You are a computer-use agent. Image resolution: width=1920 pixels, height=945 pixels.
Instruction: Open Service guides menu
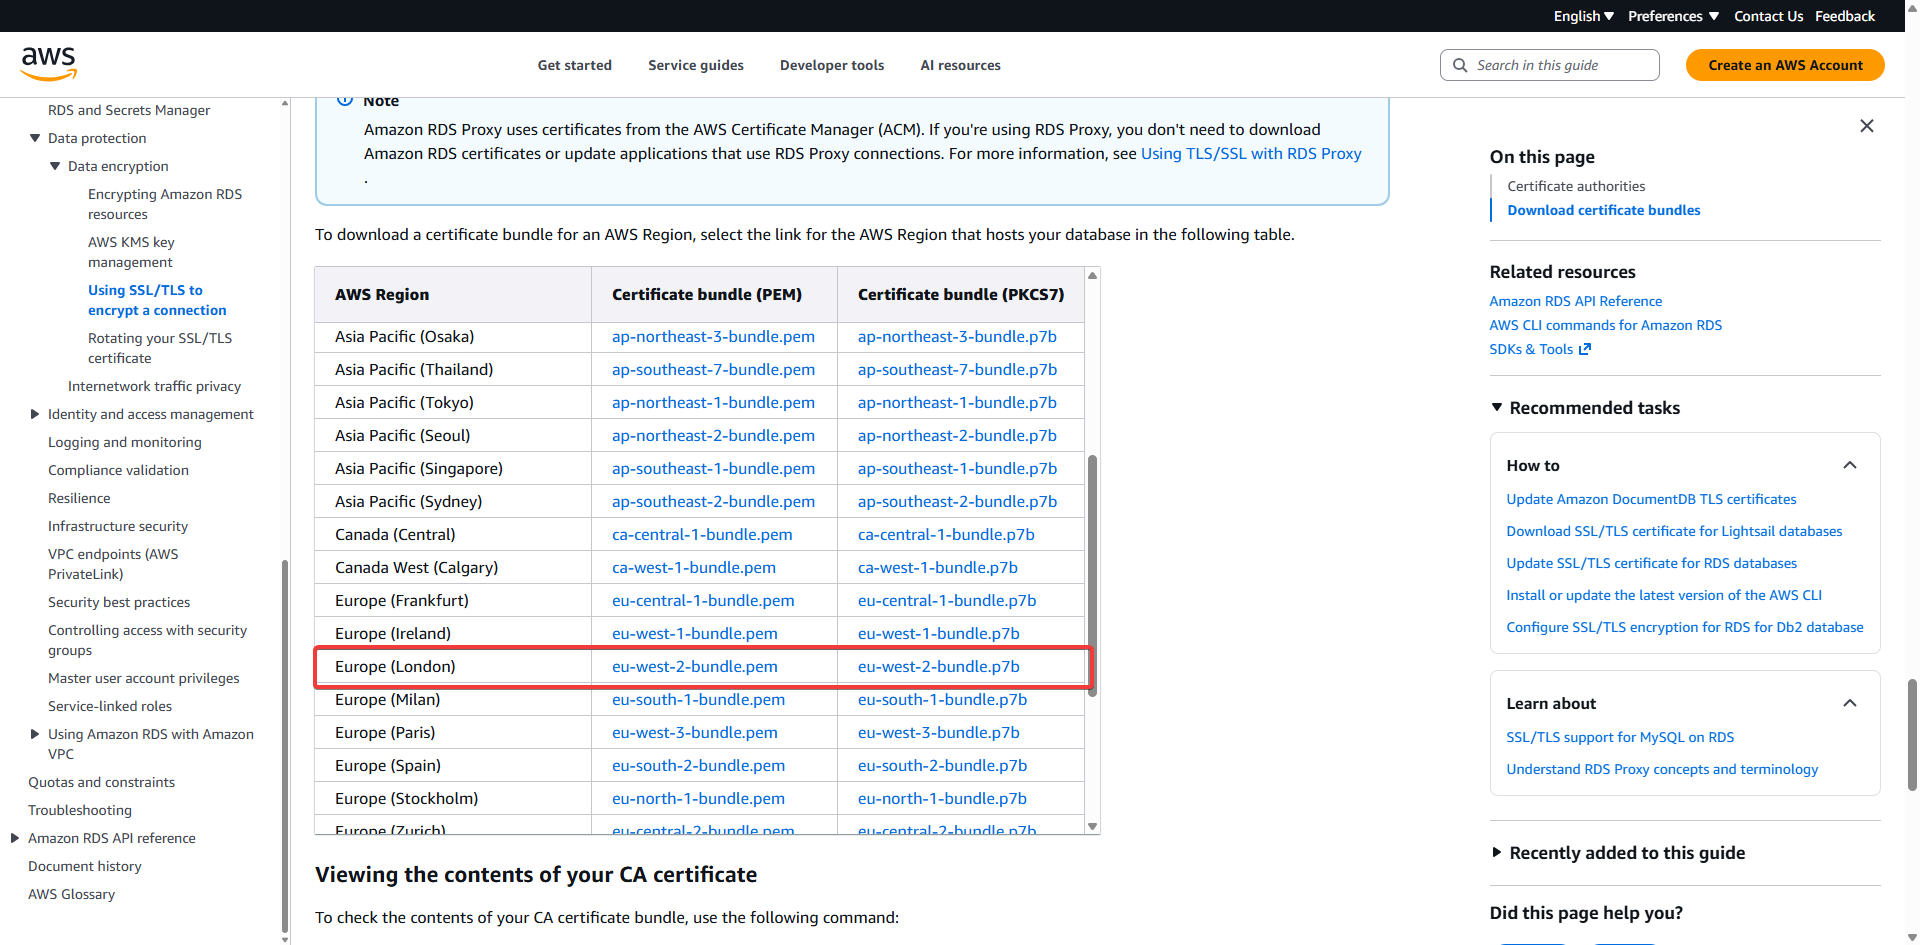click(x=696, y=65)
